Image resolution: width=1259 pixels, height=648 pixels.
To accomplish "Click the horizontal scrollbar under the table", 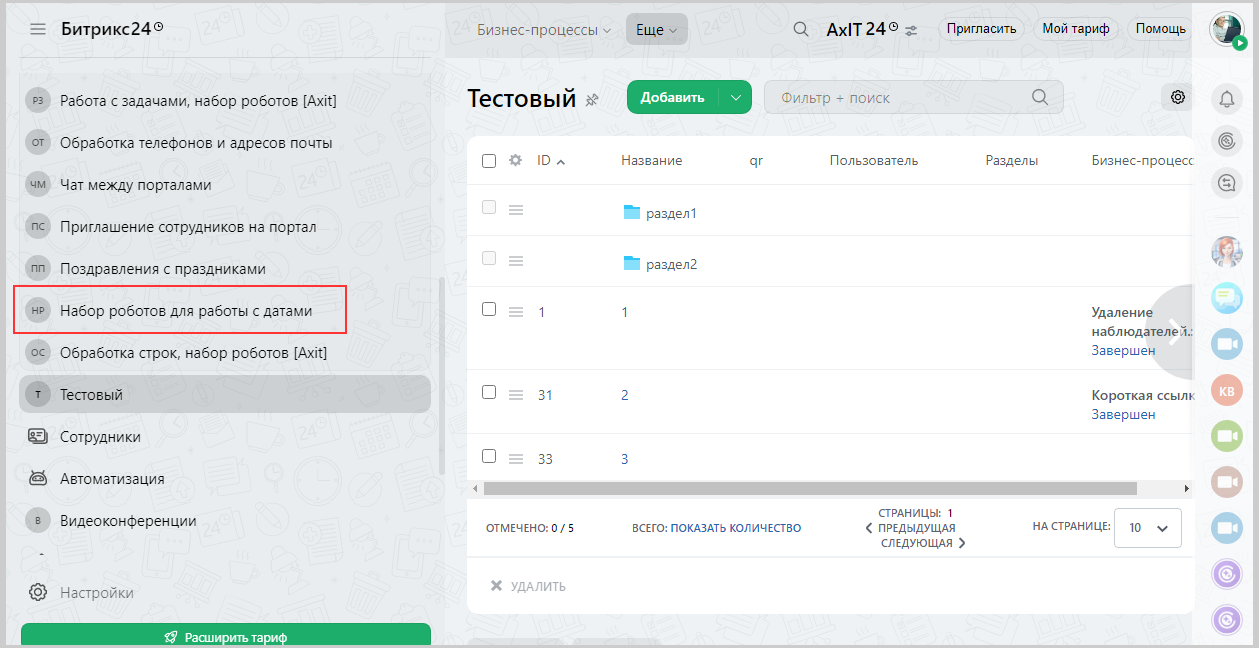I will pyautogui.click(x=810, y=488).
